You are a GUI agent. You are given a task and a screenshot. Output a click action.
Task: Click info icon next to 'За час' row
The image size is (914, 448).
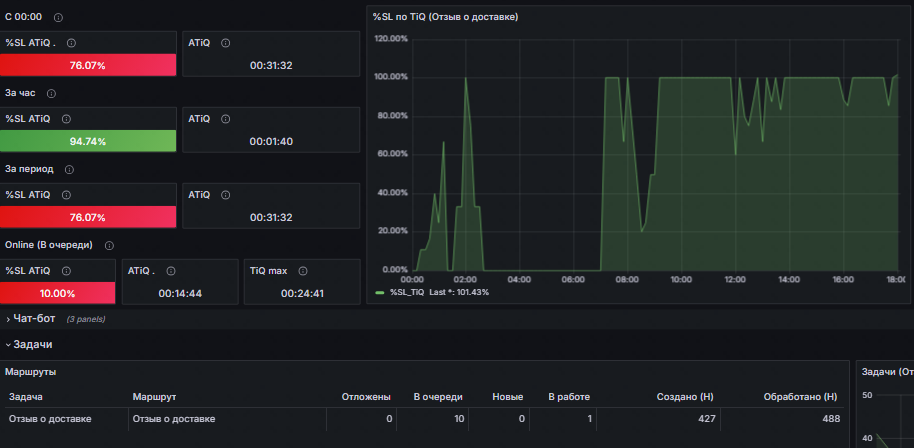[51, 93]
